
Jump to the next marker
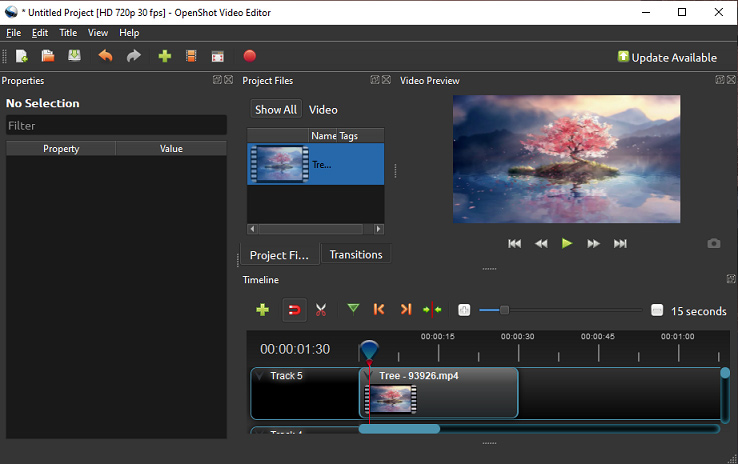(x=406, y=309)
